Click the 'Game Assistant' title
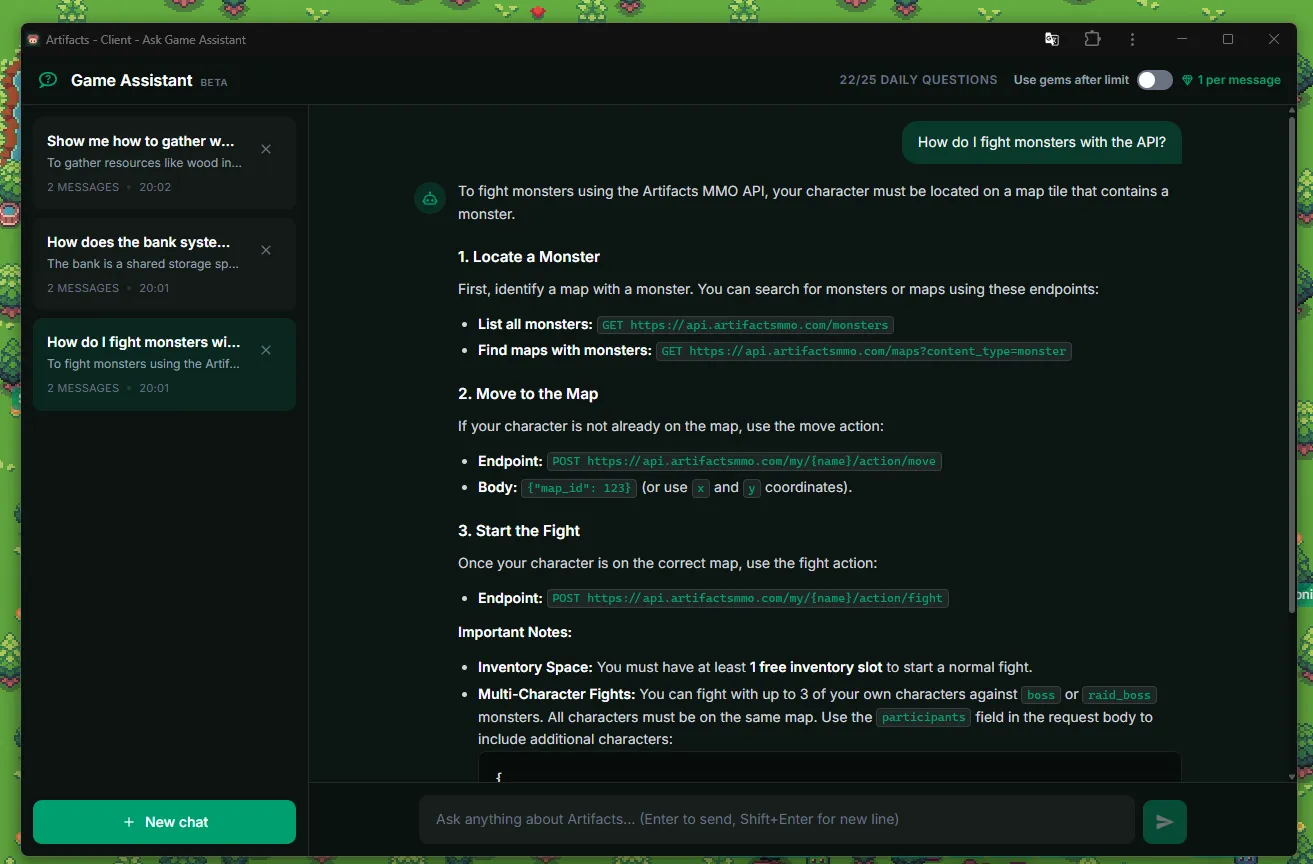 point(132,80)
